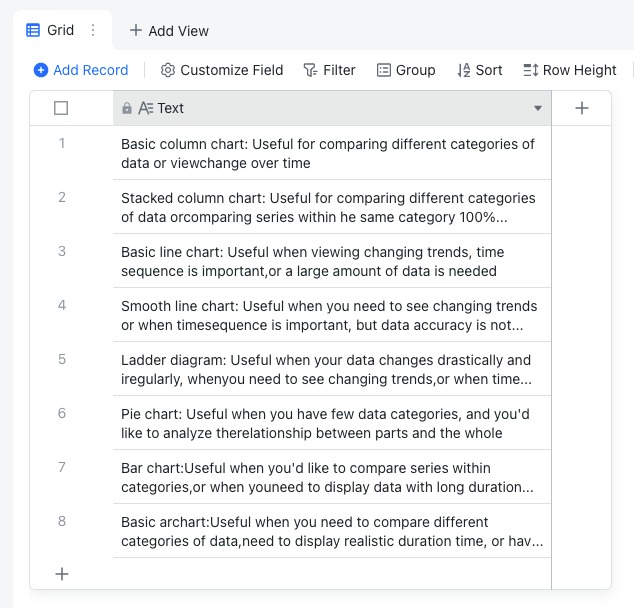
Task: Open Grid view three-dot options menu
Action: coord(93,30)
